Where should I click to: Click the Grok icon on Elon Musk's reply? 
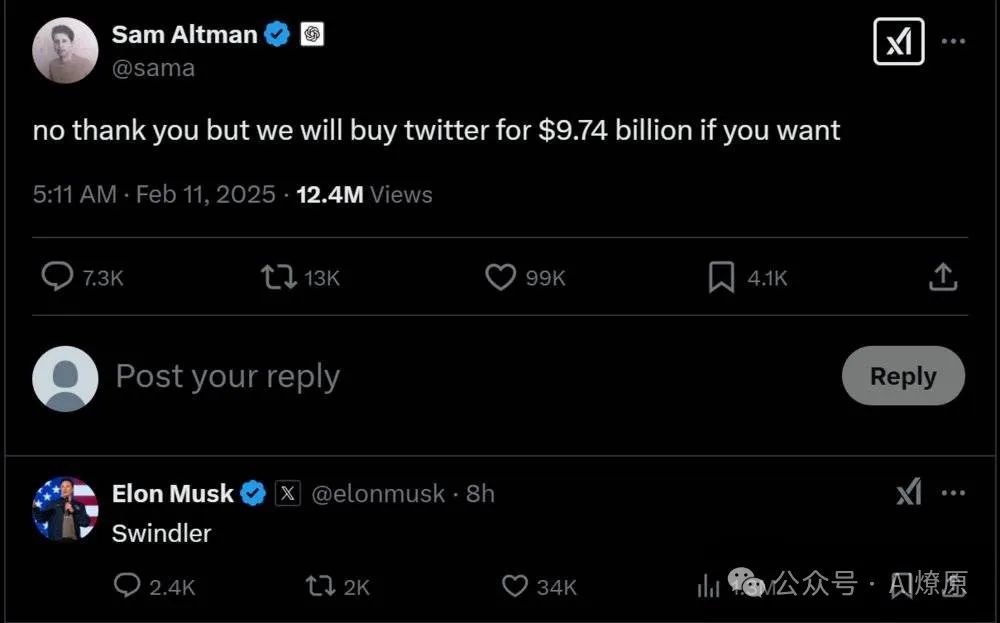[909, 492]
